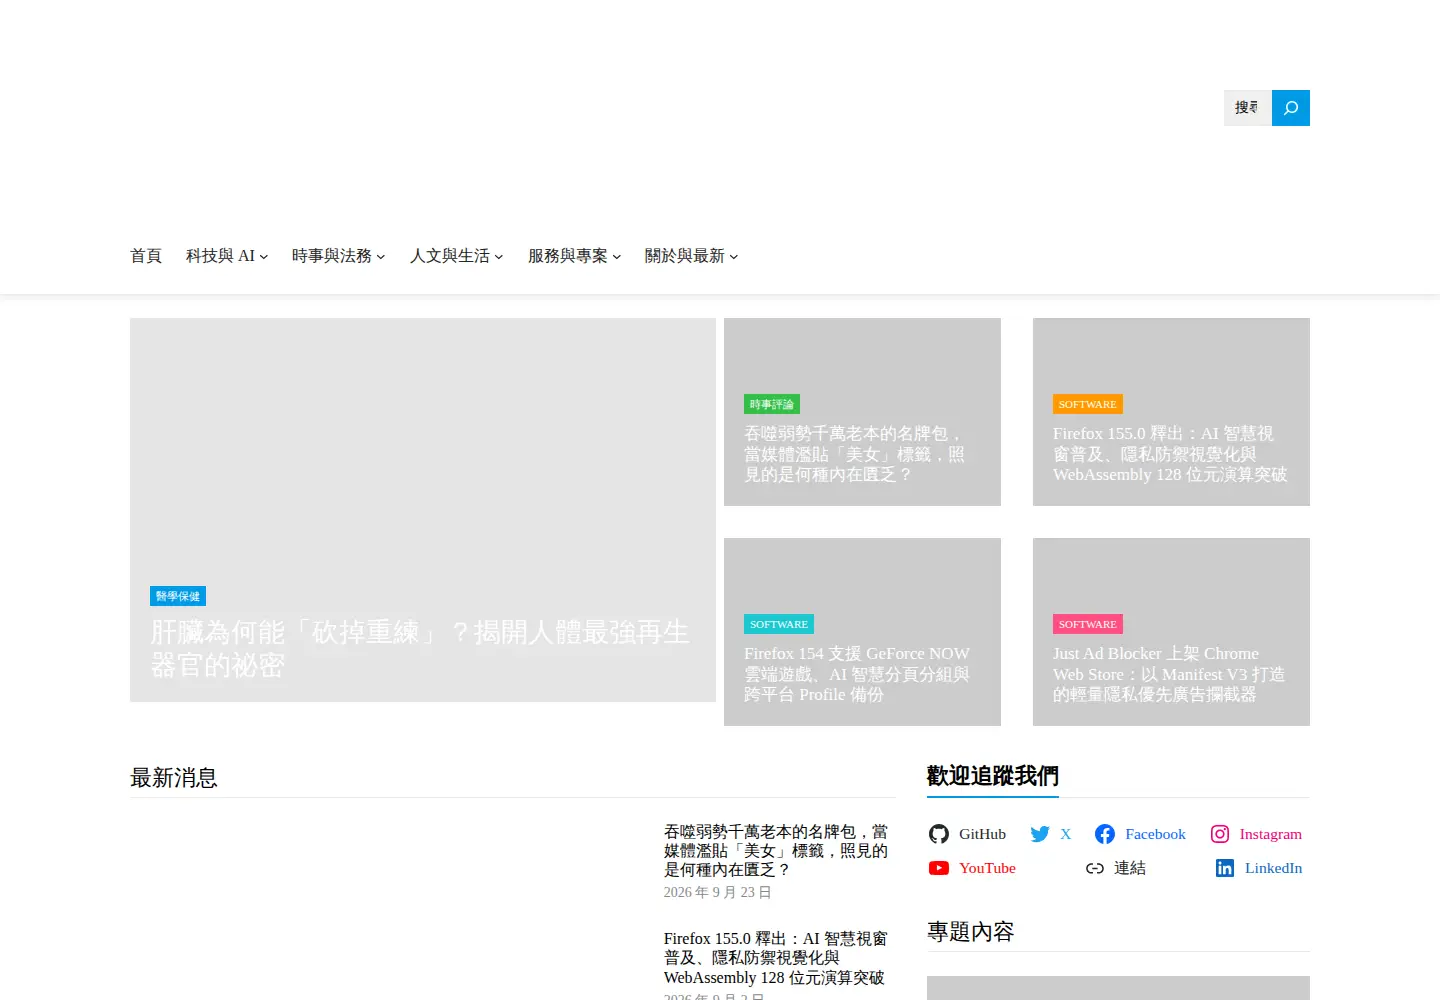Click the chain link icon beside 連結
Image resolution: width=1440 pixels, height=1000 pixels.
(1095, 868)
